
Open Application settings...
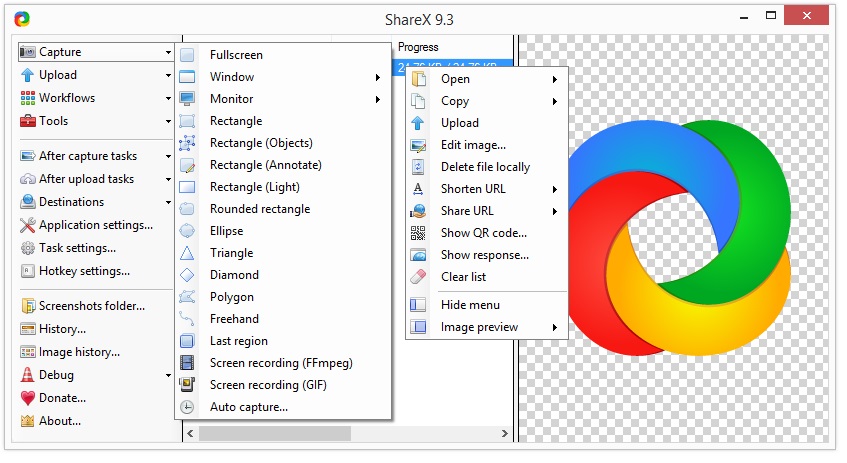(x=95, y=225)
